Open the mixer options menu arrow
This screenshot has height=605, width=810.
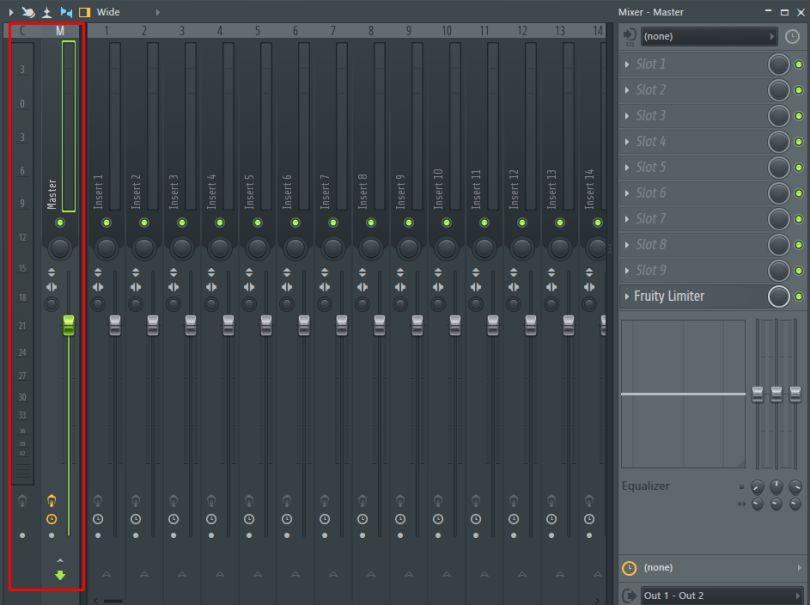coord(11,12)
